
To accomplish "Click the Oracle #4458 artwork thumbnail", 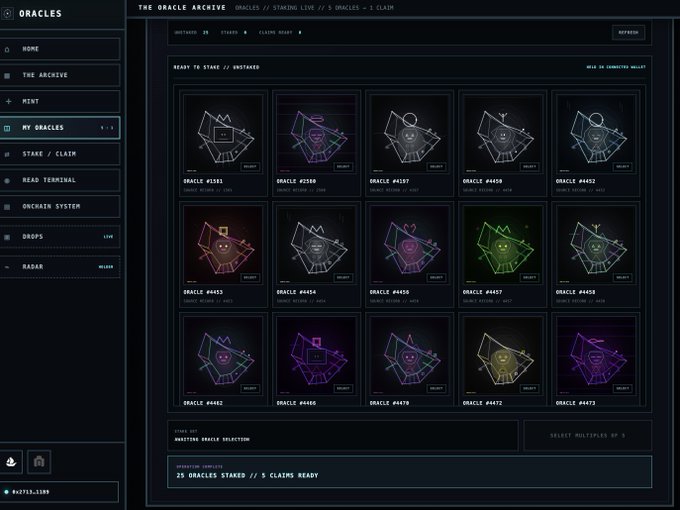I will 596,245.
